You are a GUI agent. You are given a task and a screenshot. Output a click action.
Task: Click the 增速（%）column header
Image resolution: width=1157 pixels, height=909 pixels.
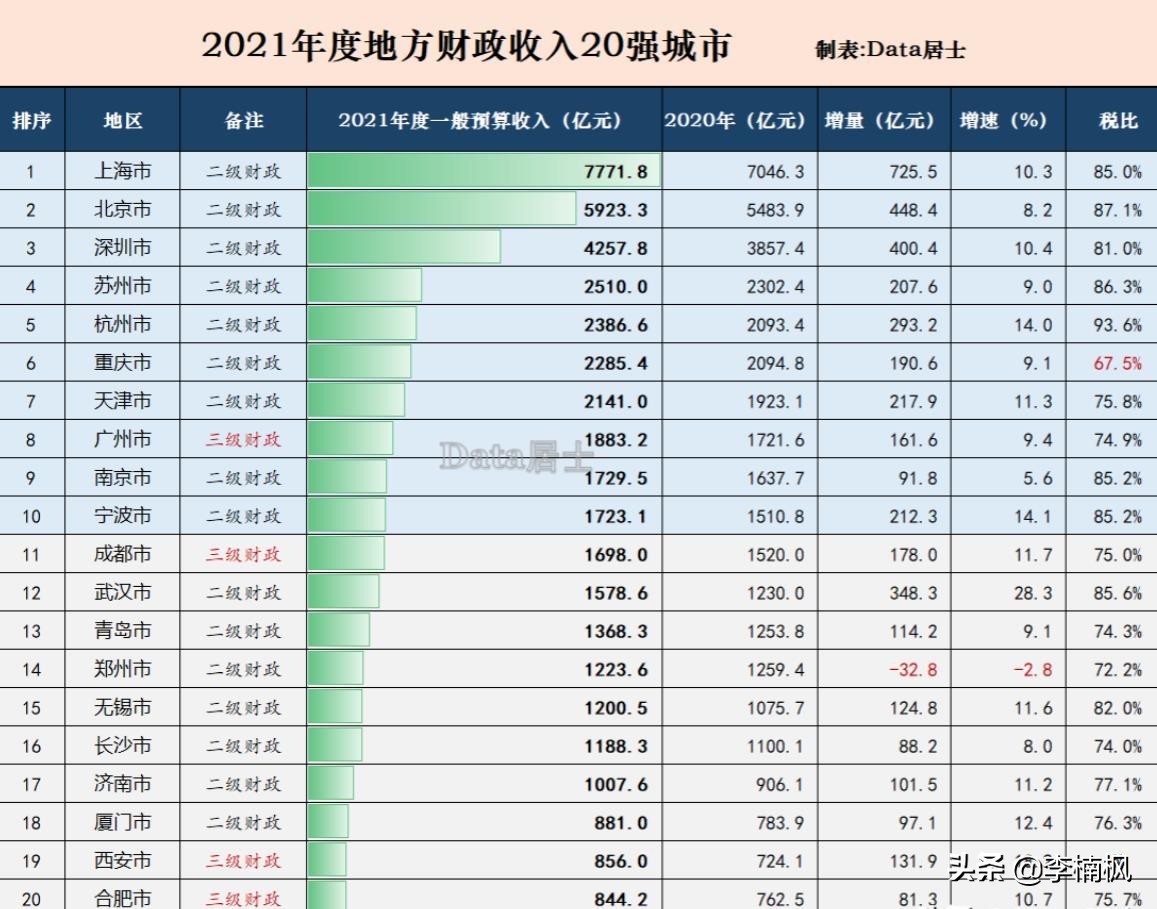(x=1003, y=120)
